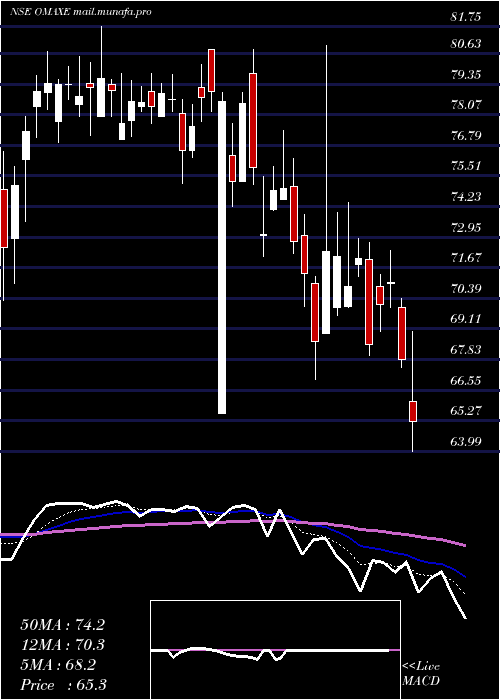
Task: Click the 79.35 price axis label
Action: point(466,74)
